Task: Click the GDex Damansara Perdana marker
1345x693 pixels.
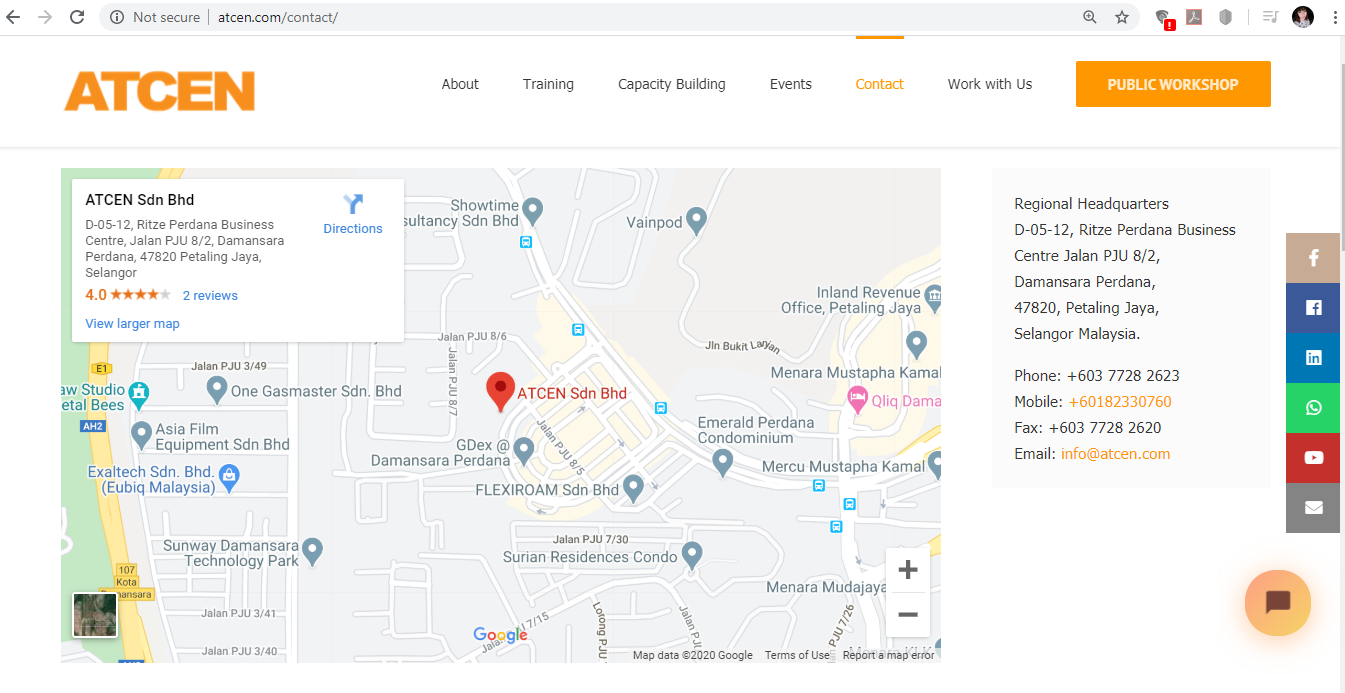Action: point(524,451)
